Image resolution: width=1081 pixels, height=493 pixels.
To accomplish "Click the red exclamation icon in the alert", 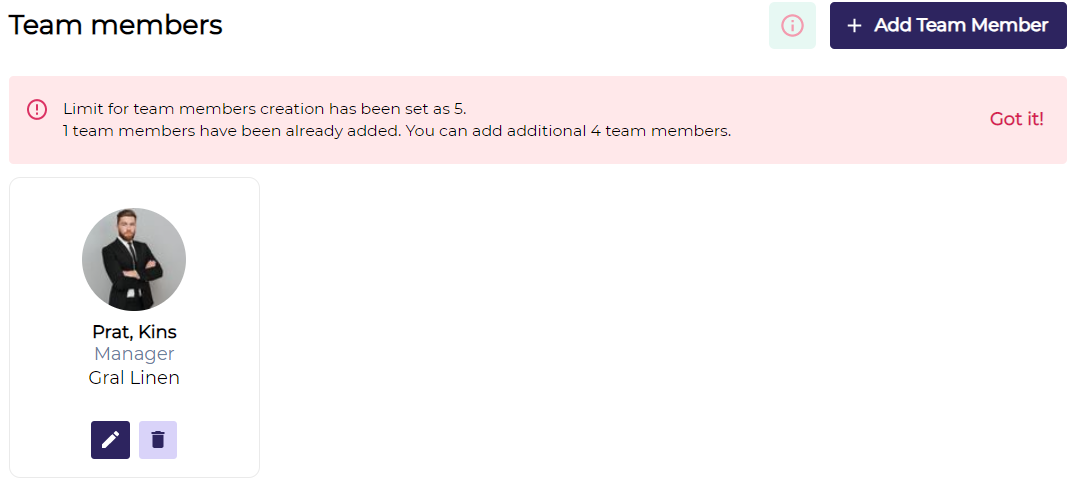I will click(x=37, y=109).
